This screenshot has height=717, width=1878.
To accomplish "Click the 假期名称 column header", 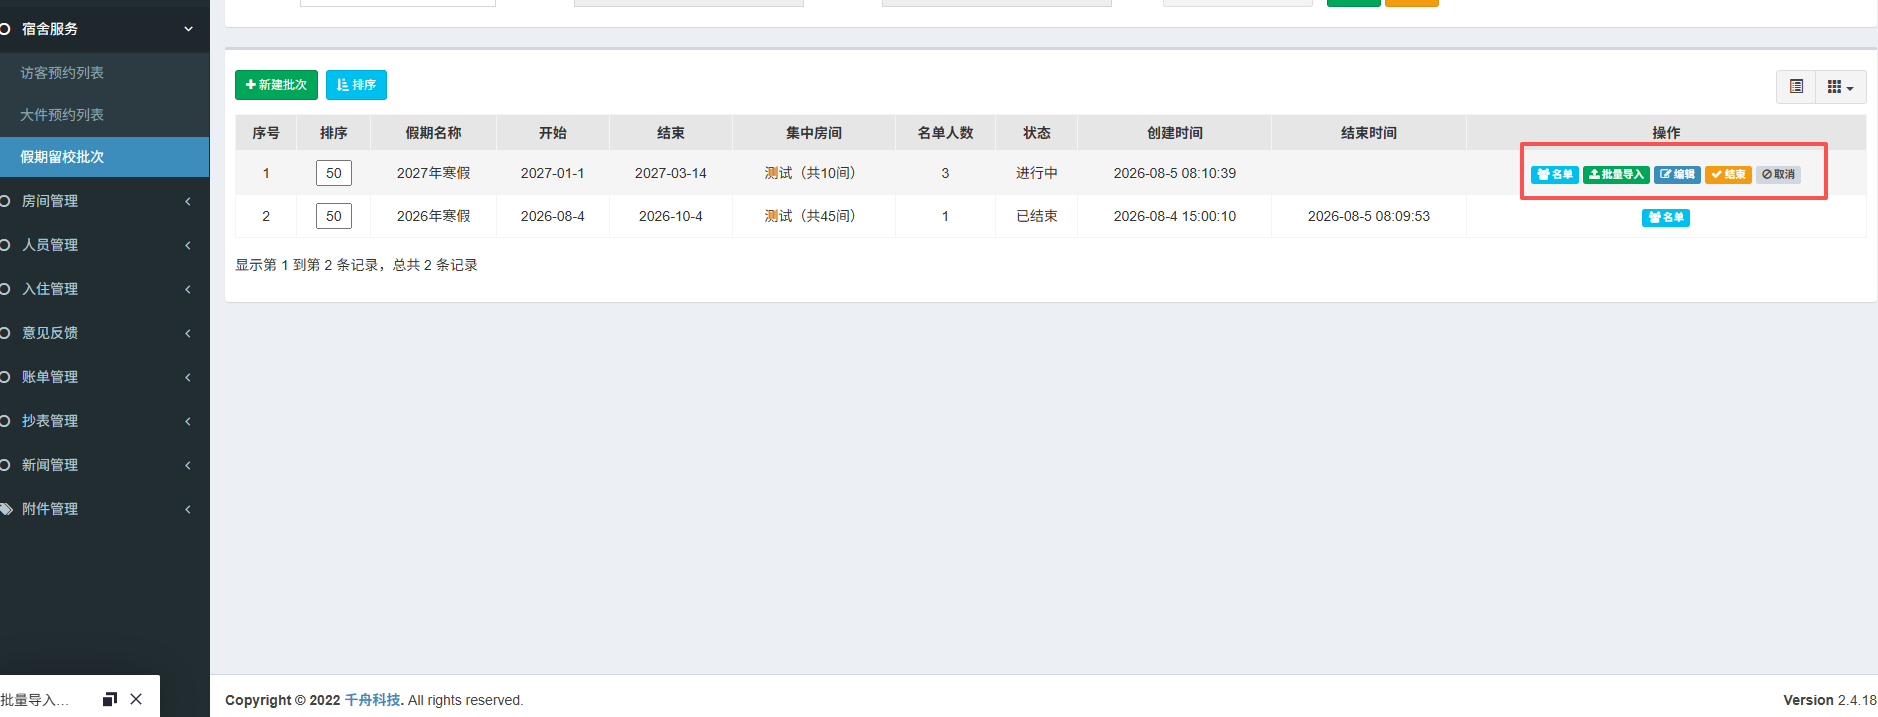I will point(433,133).
